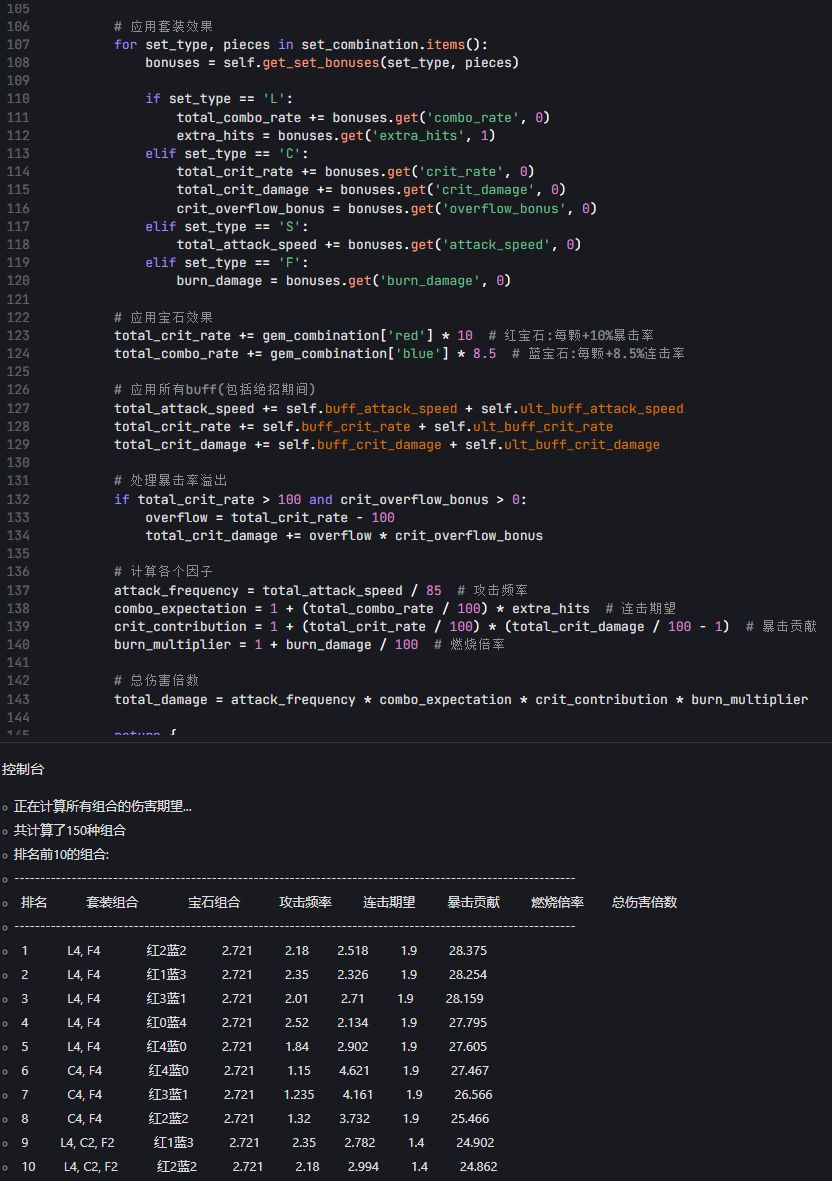
Task: Click the 控制台 panel title
Action: (x=23, y=769)
